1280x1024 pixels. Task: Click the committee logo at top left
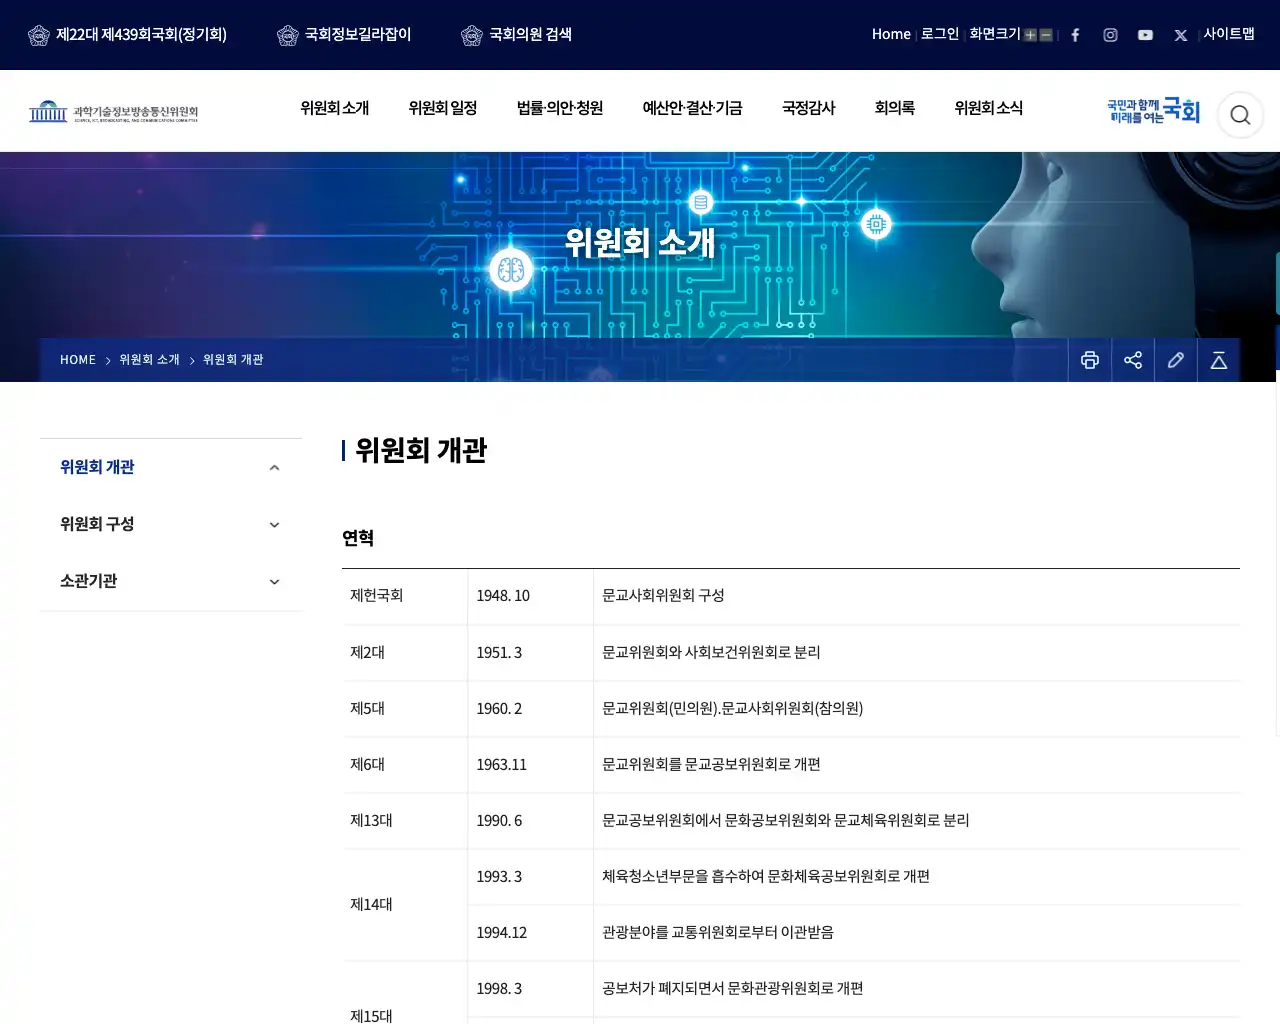[x=113, y=110]
